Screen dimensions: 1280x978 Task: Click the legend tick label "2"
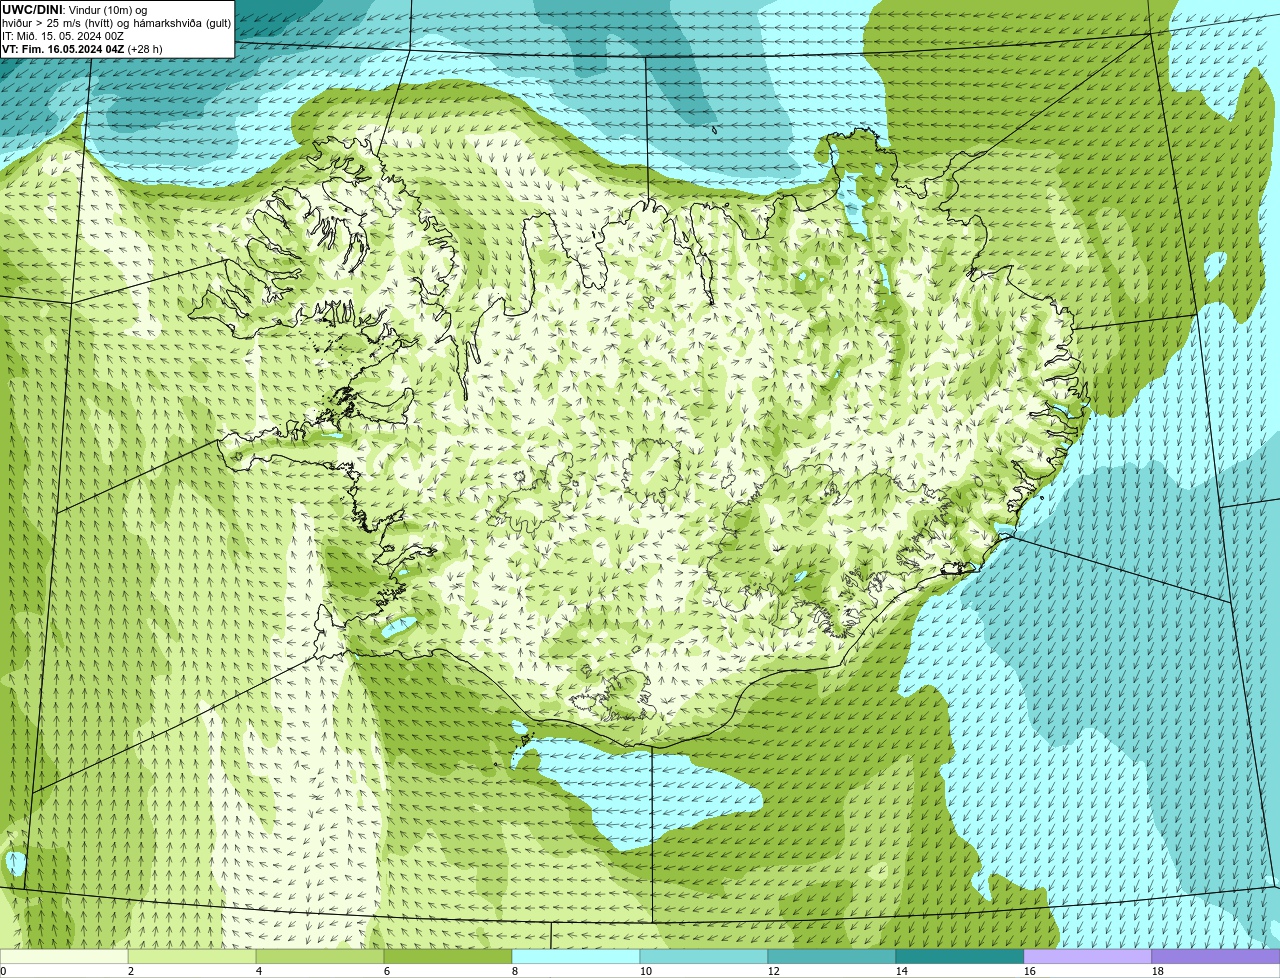[x=131, y=971]
